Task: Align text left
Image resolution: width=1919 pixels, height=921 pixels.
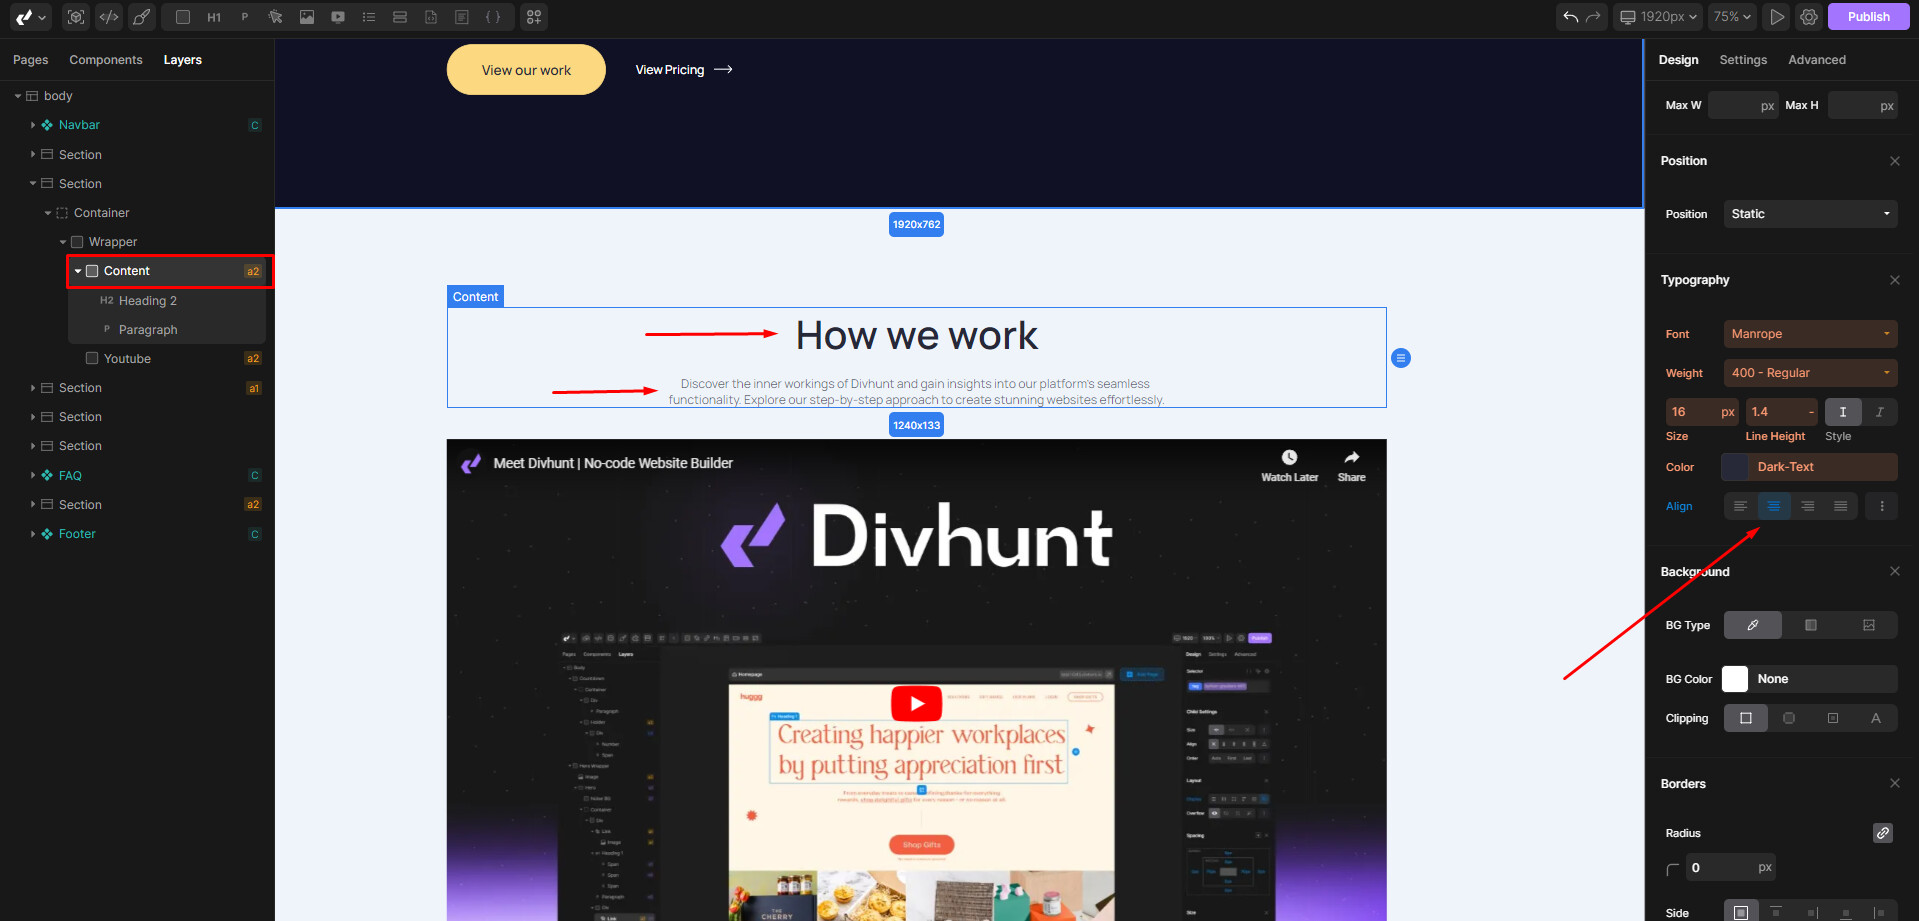Action: (x=1740, y=506)
